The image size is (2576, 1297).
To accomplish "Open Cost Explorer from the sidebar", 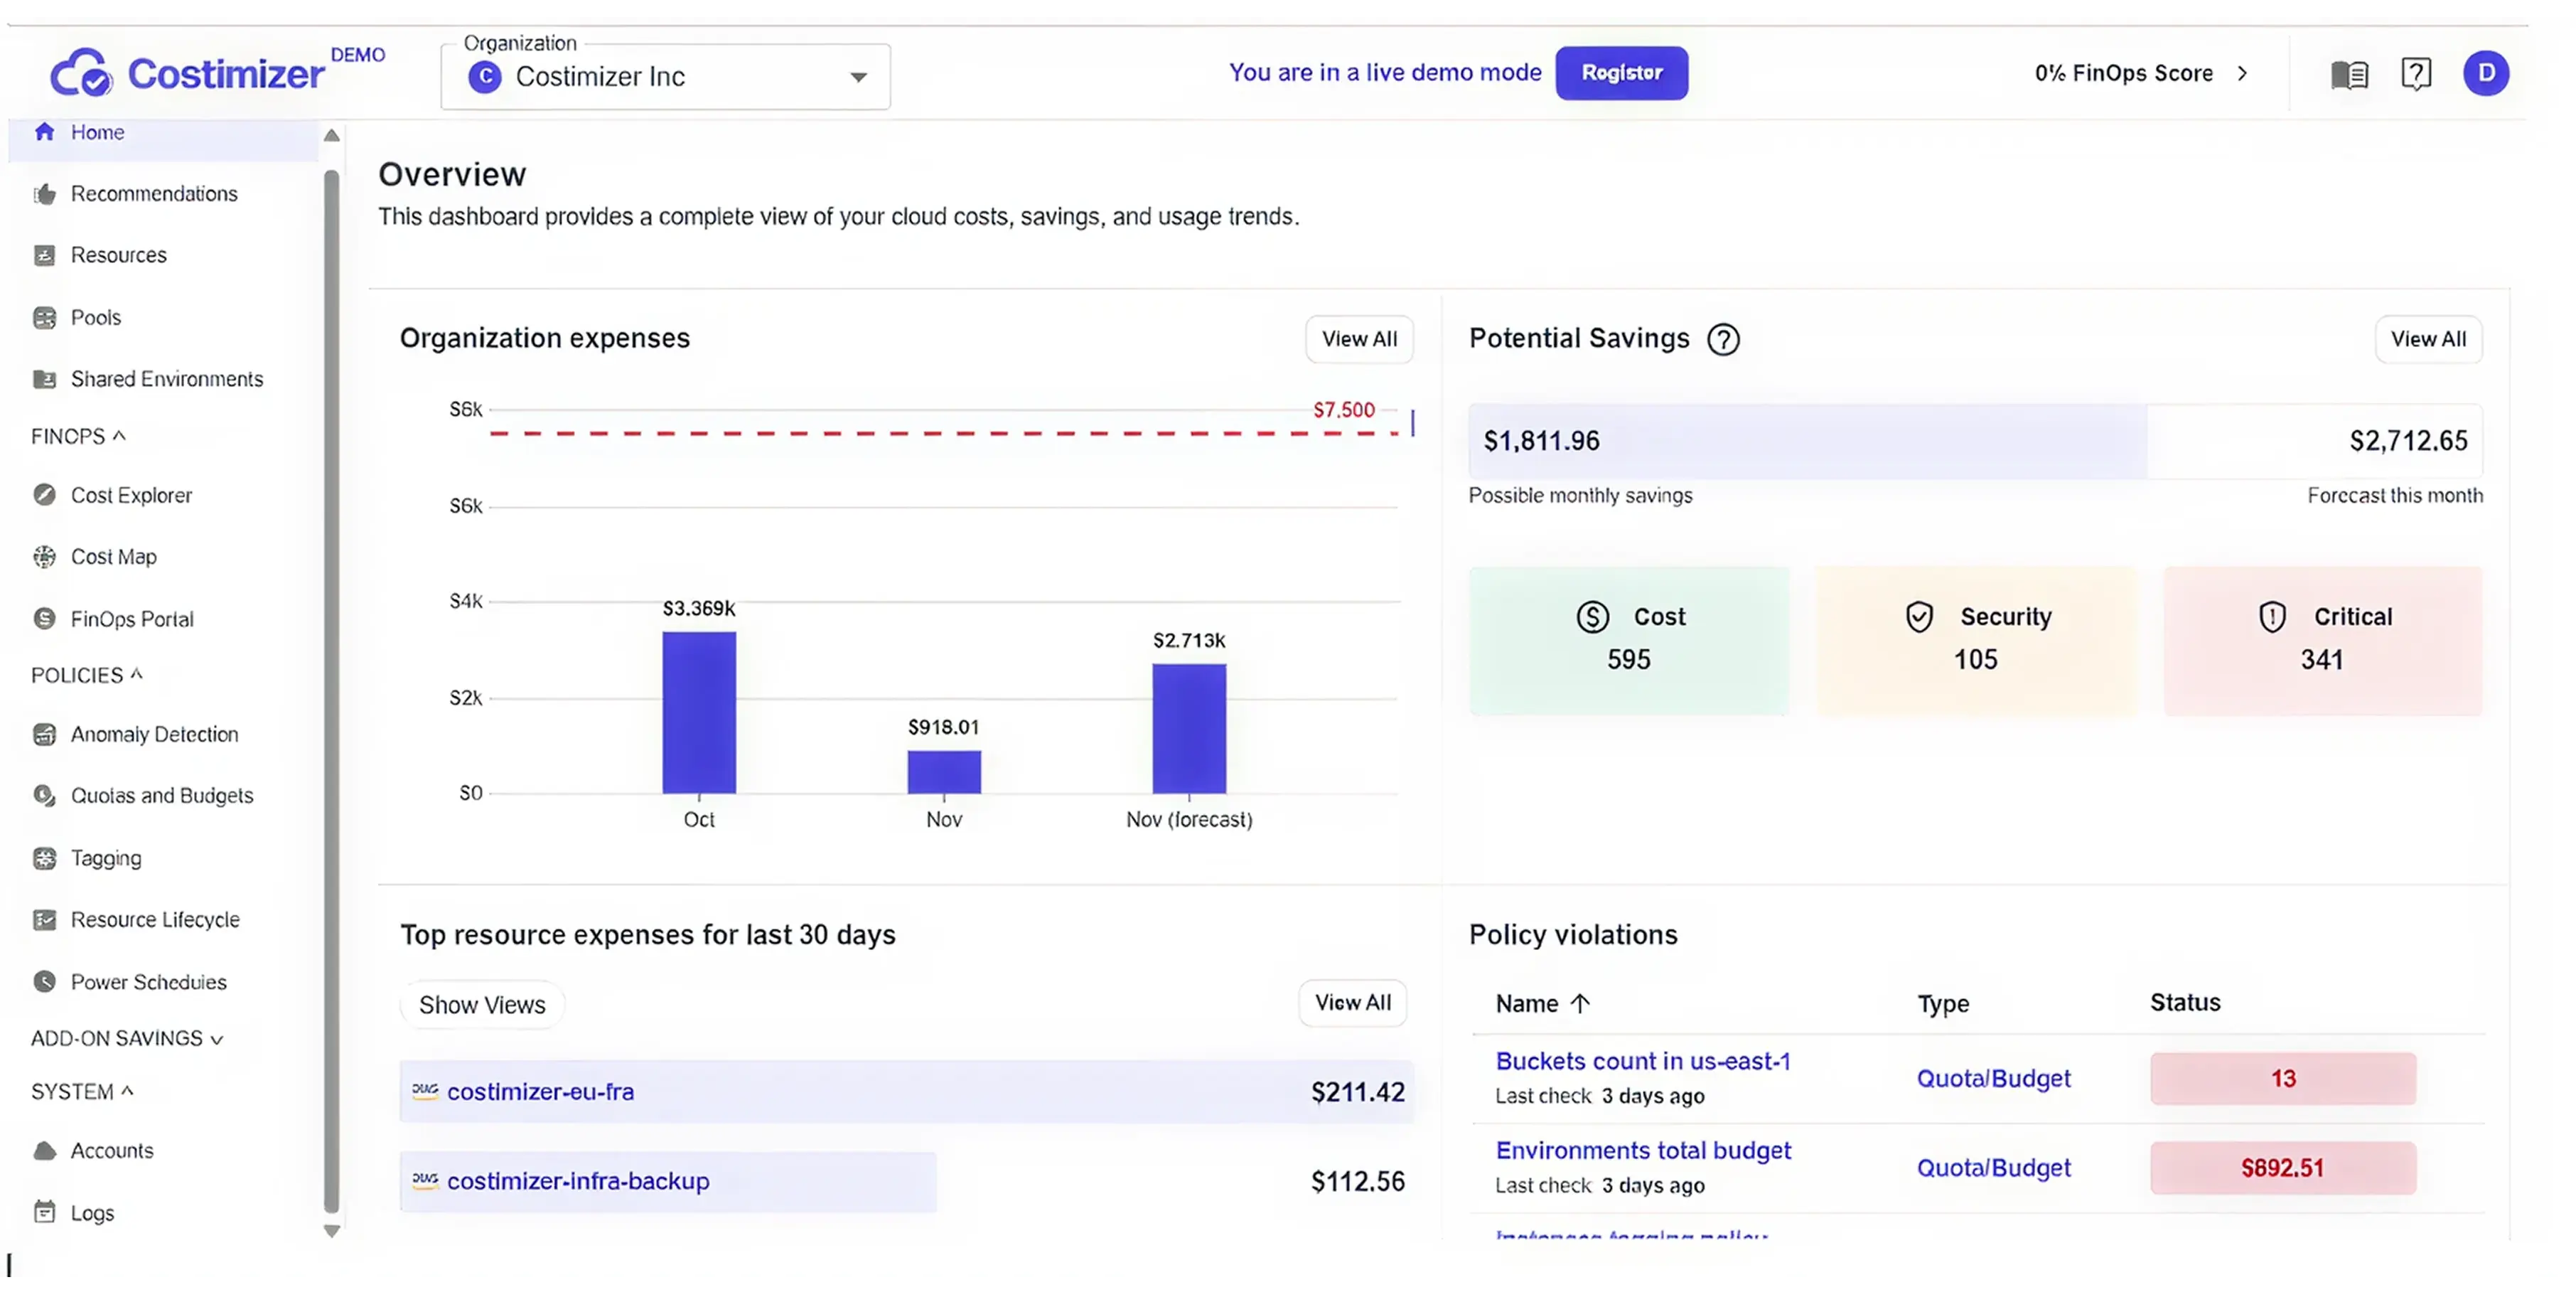I will pyautogui.click(x=45, y=494).
